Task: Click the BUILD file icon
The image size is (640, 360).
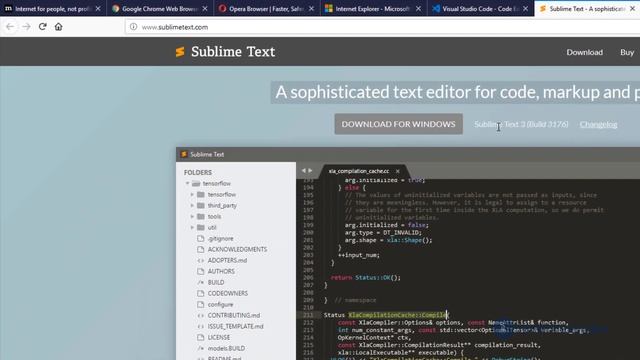Action: (x=201, y=282)
